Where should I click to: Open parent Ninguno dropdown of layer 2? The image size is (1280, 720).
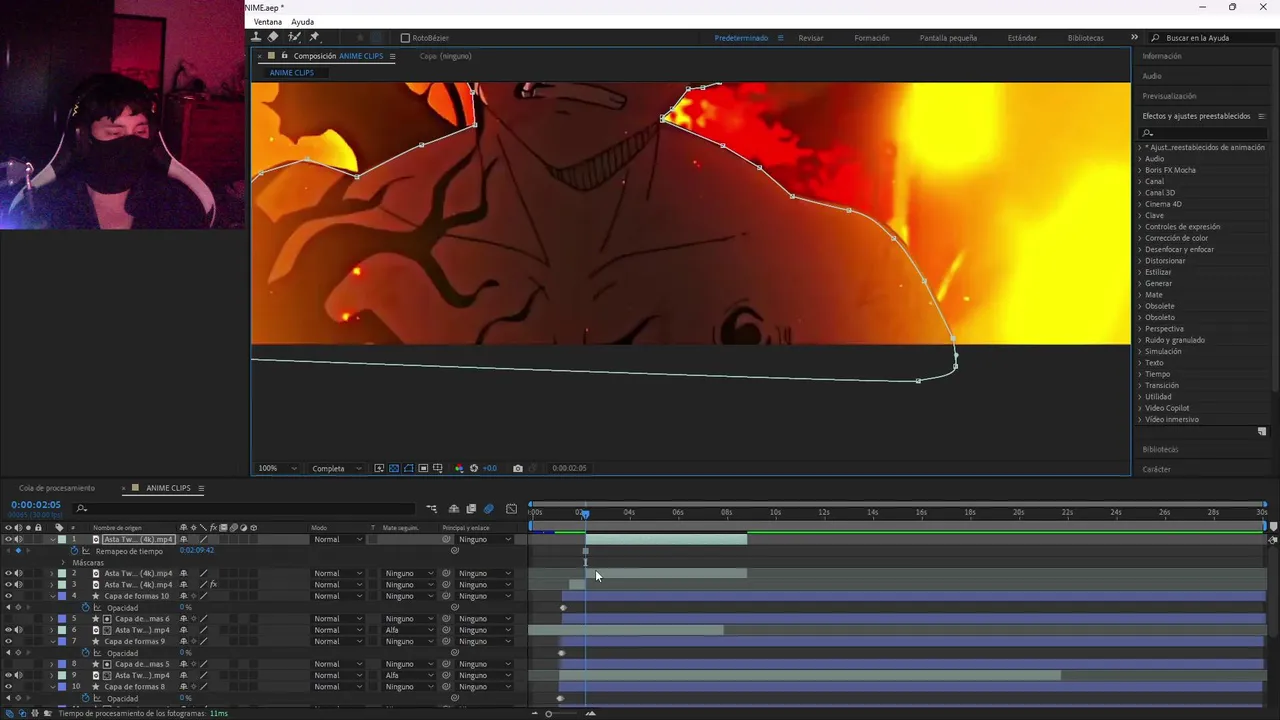(x=485, y=573)
